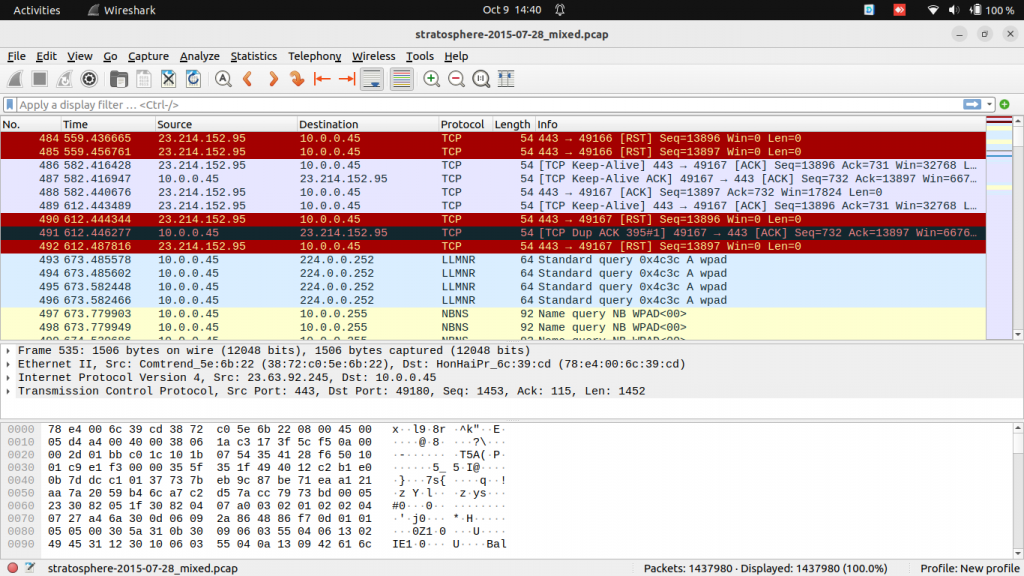Screen dimensions: 1024x576
Task: Open the Telephony menu
Action: 314,56
